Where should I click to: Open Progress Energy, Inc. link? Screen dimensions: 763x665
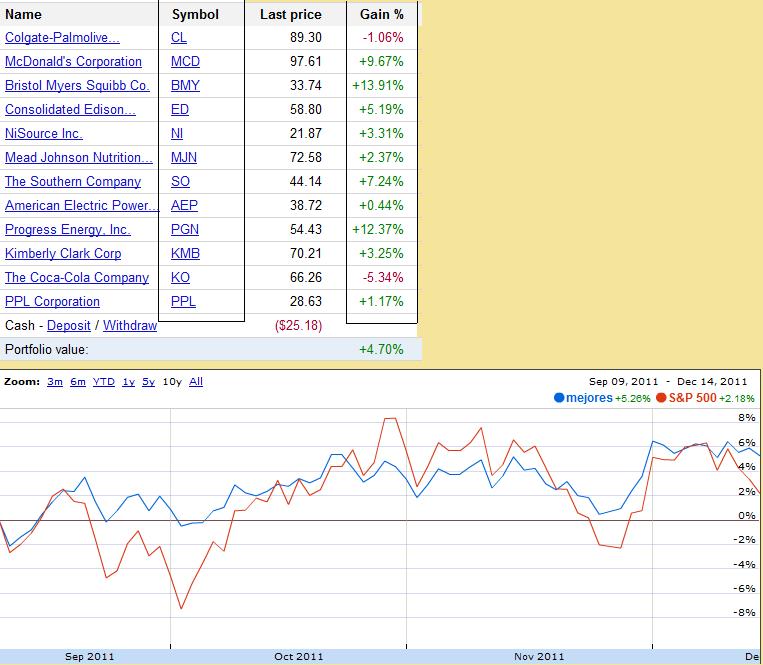pos(68,229)
